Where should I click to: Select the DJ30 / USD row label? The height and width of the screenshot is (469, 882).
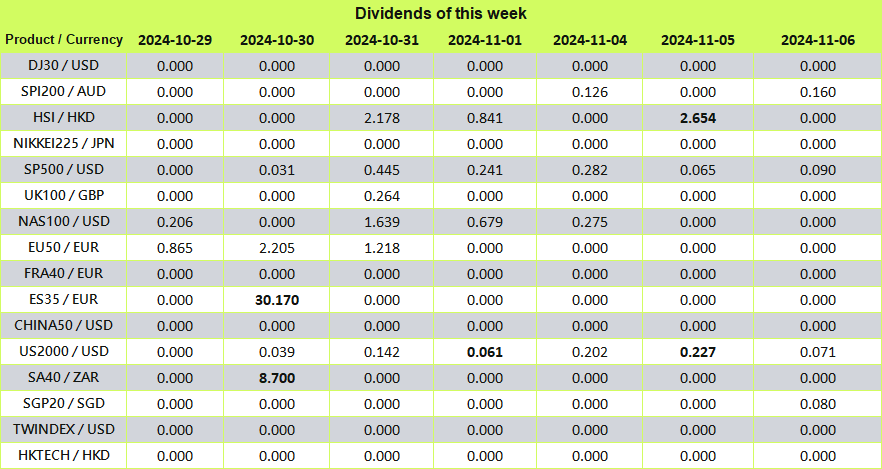point(64,66)
